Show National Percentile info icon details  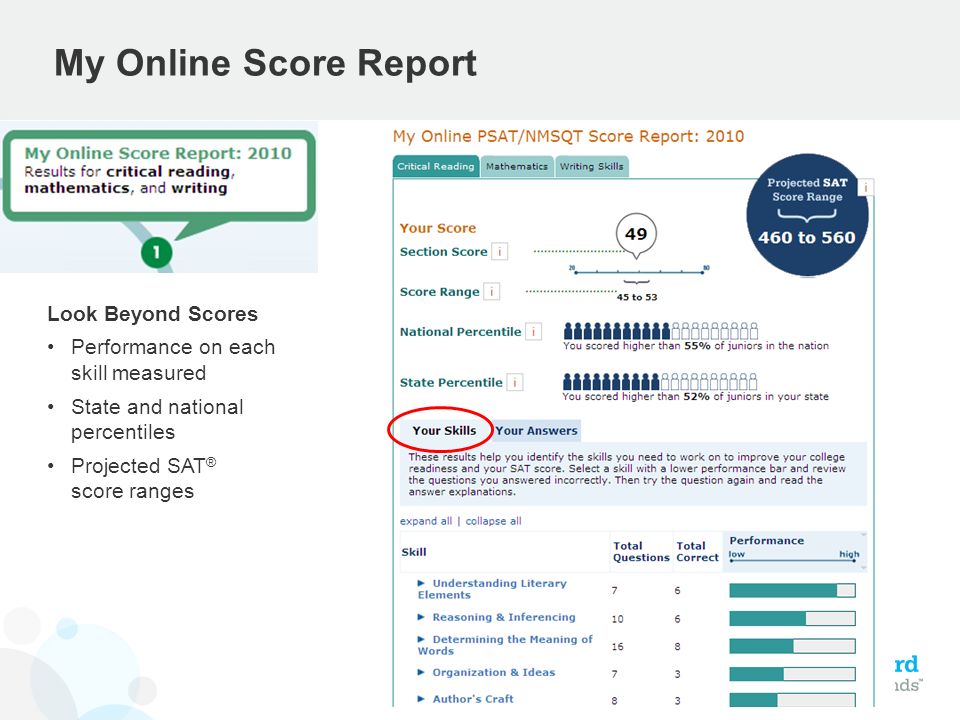(x=534, y=332)
